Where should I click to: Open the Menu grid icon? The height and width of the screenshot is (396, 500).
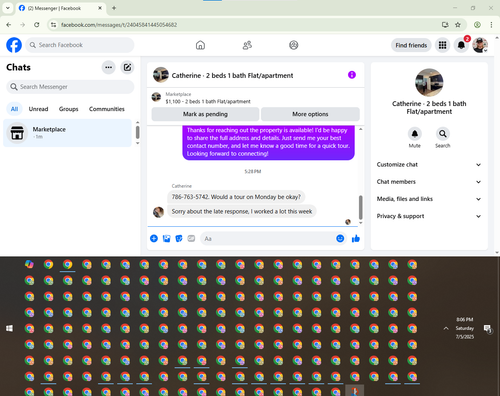coord(442,45)
